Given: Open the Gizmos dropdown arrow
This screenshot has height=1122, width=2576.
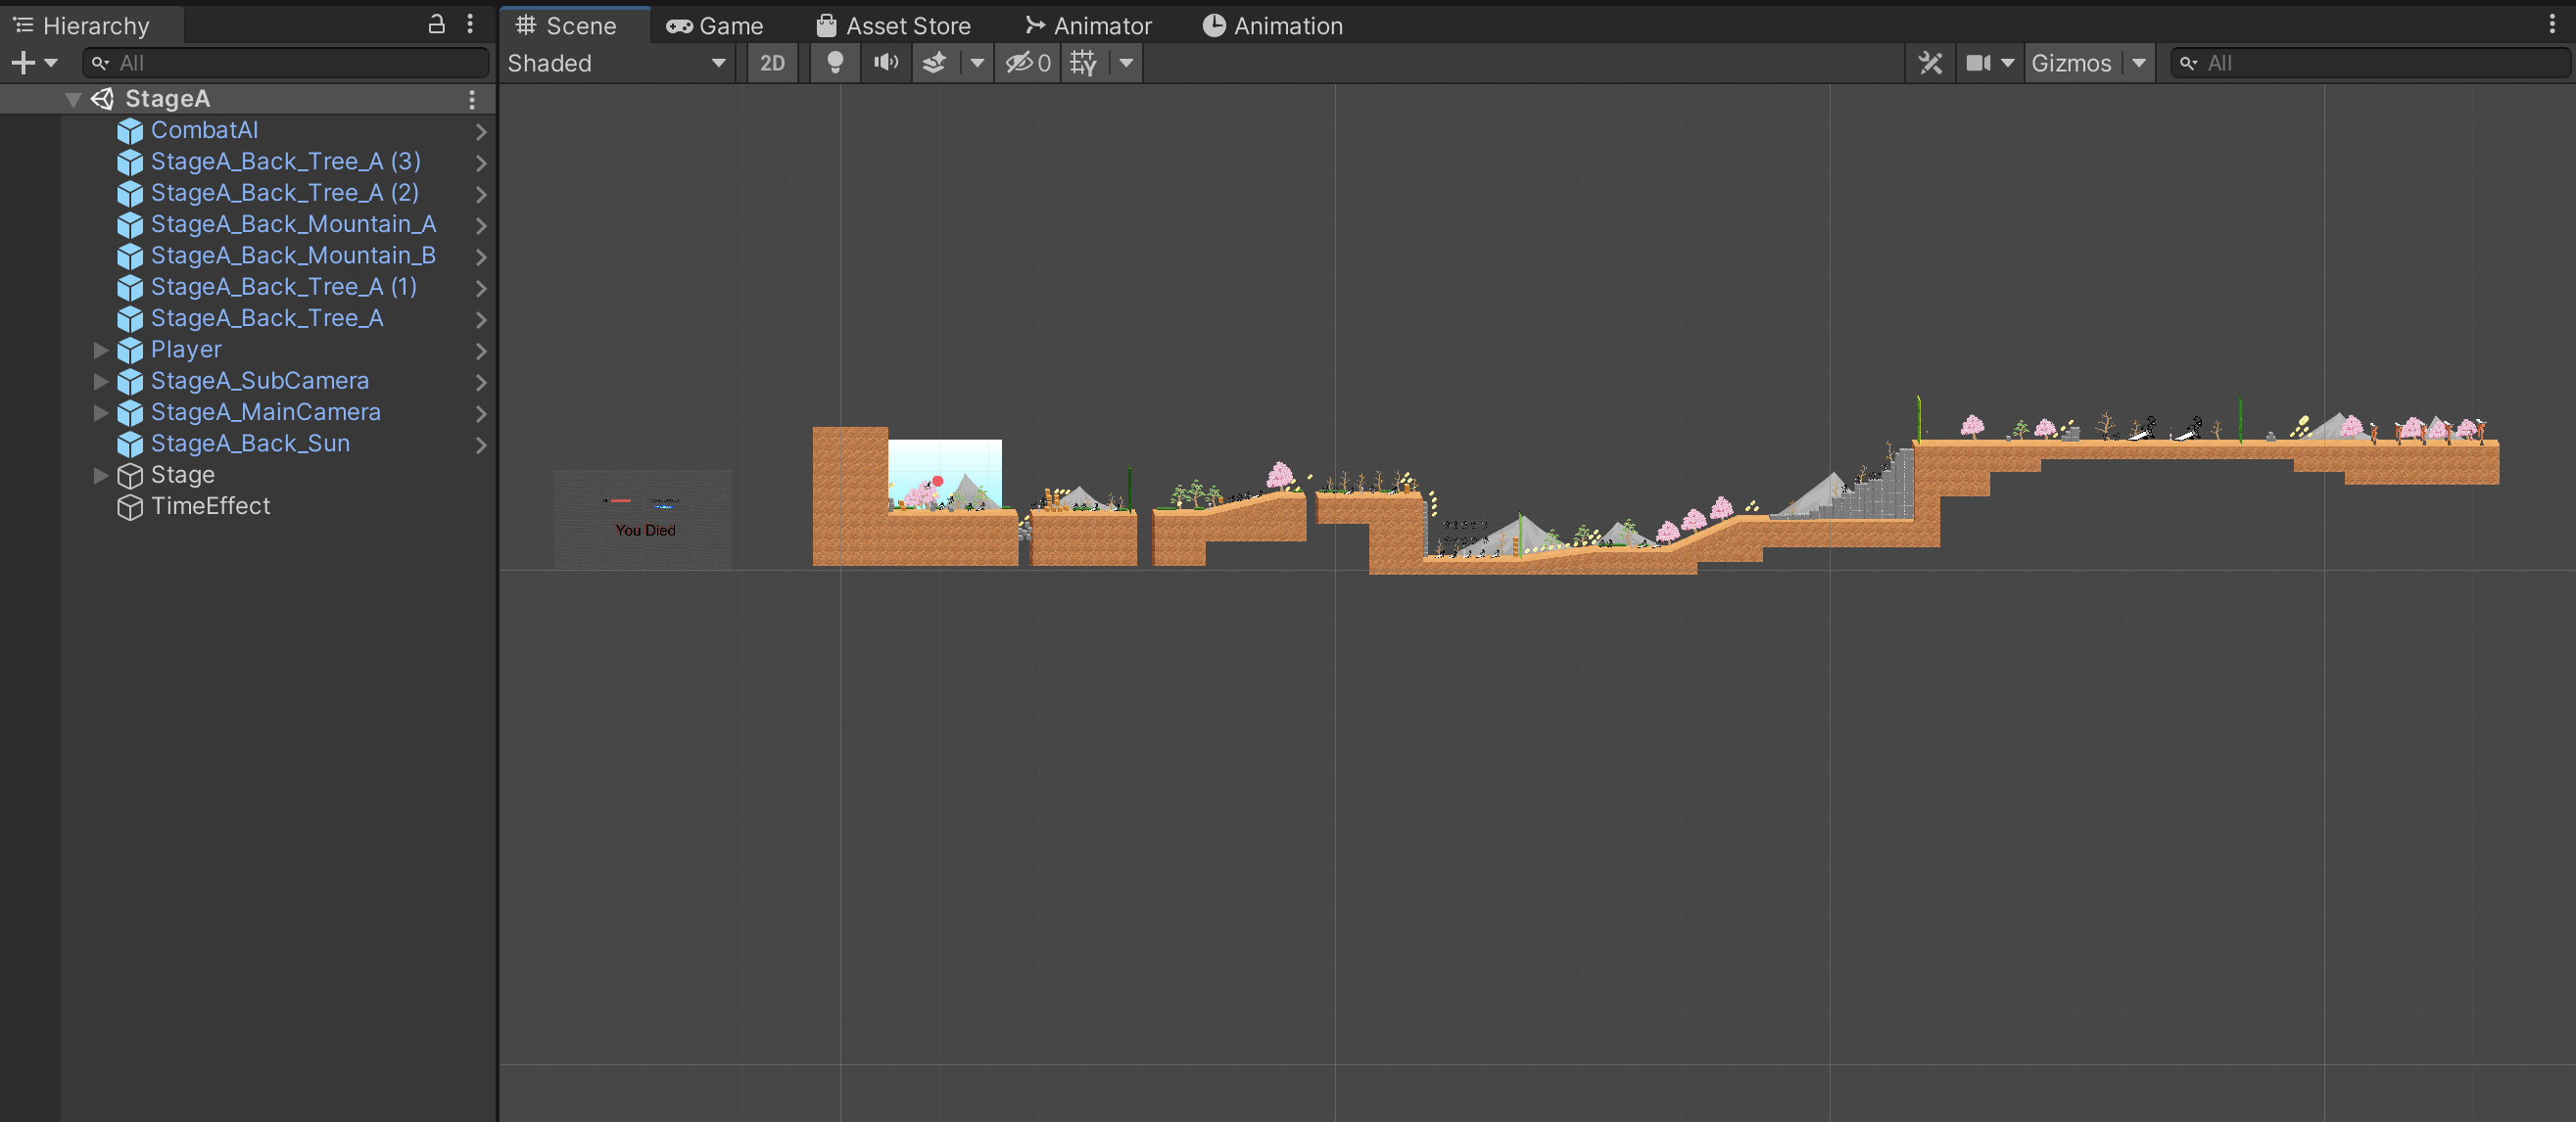Looking at the screenshot, I should [2139, 63].
